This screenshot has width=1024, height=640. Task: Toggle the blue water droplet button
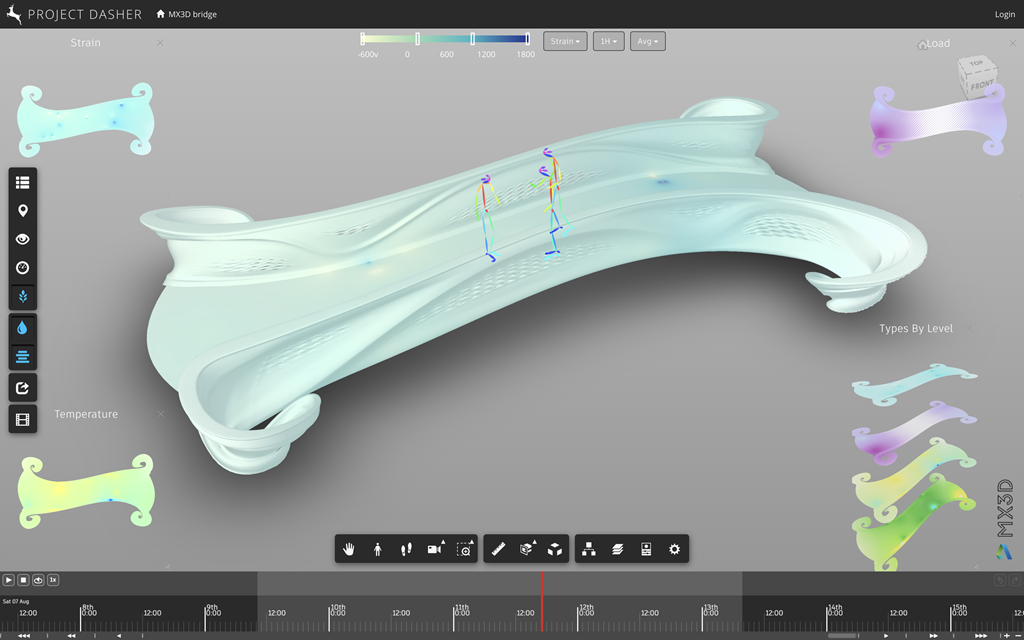(x=23, y=328)
